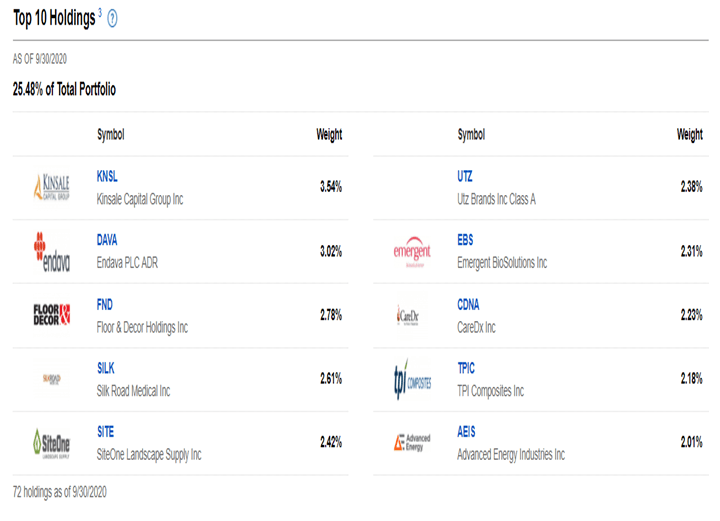Click the TPIC ticker symbol
Screen dimensions: 720x521
tap(467, 368)
